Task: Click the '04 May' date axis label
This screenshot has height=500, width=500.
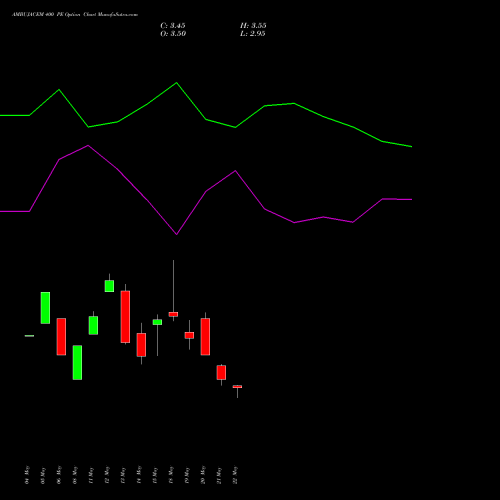Action: click(27, 475)
